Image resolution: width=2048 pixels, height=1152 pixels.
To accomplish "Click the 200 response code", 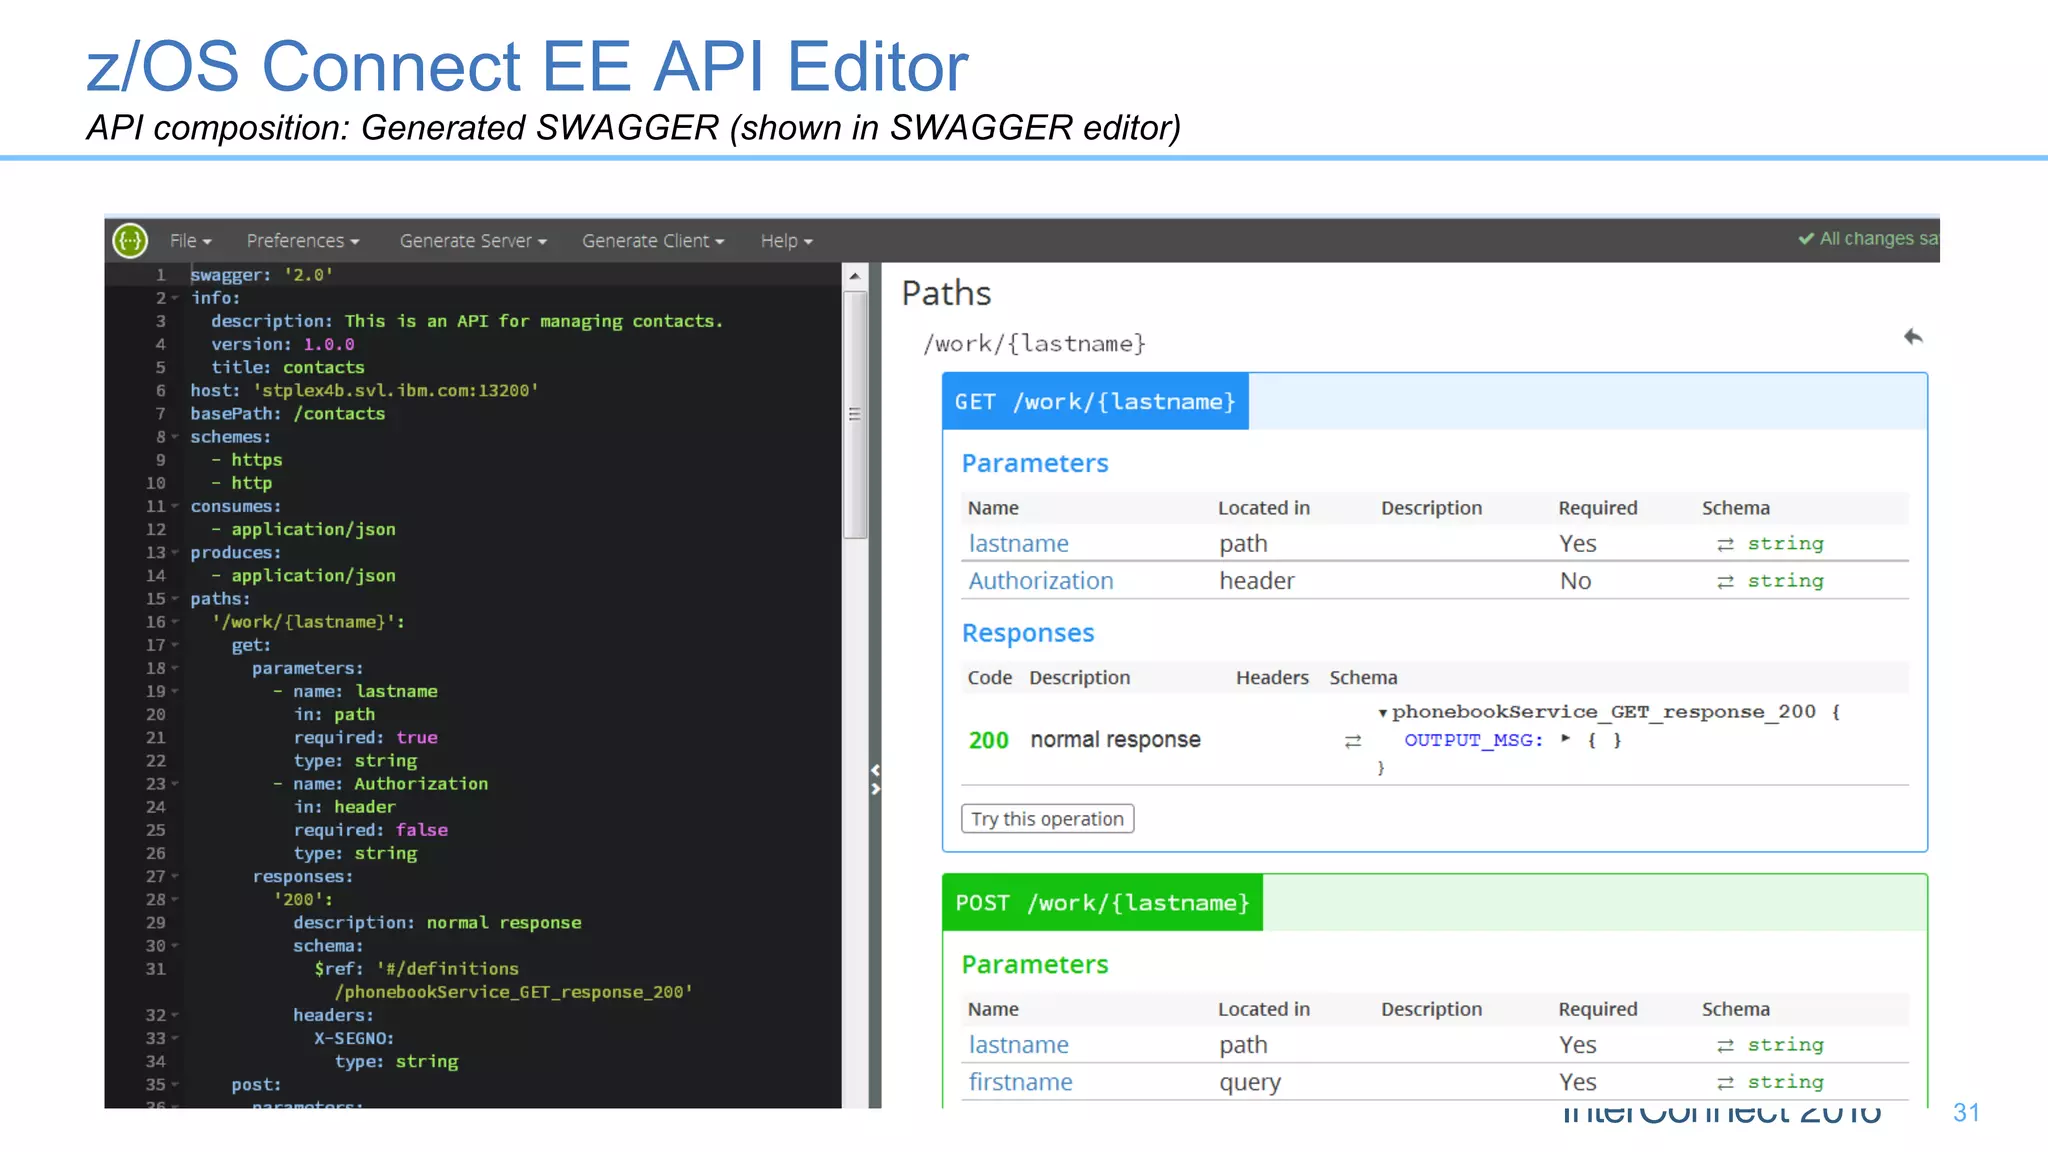I will 988,740.
